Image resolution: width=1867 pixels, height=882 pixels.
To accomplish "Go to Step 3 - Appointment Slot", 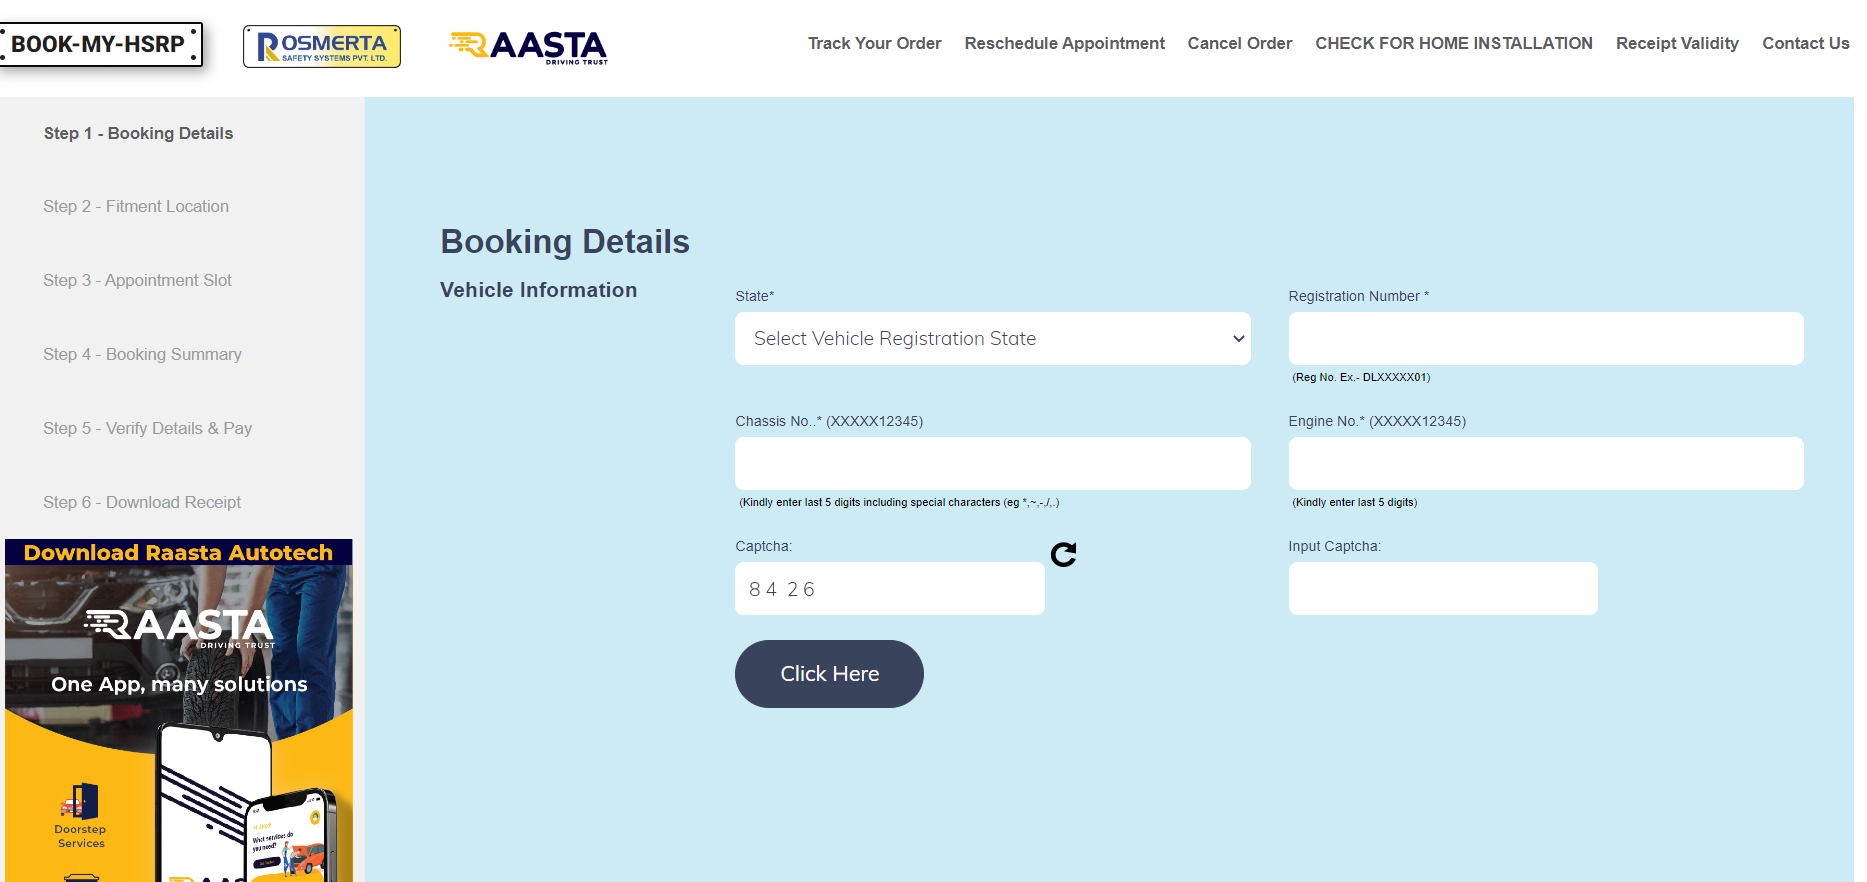I will [x=137, y=281].
